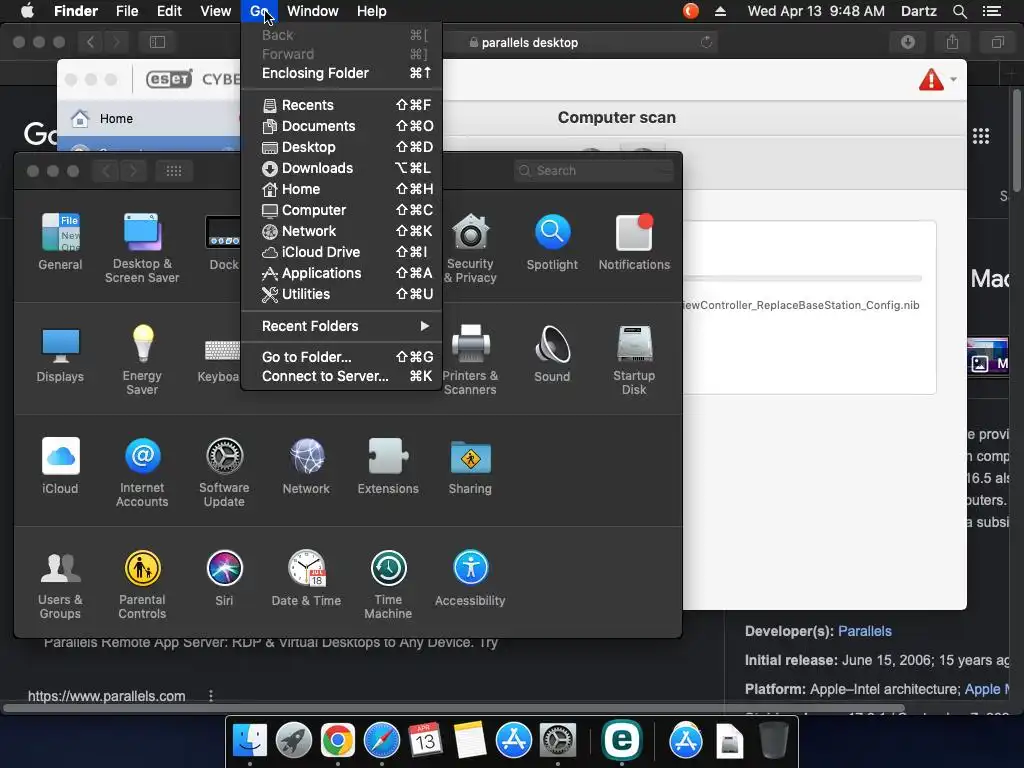Open Sharing preferences
The image size is (1024, 768).
470,466
